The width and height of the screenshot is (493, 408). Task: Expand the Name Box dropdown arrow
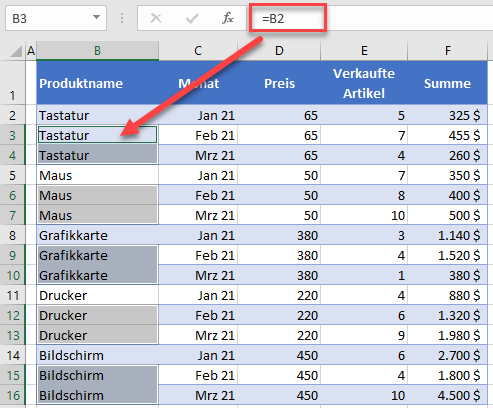point(96,17)
